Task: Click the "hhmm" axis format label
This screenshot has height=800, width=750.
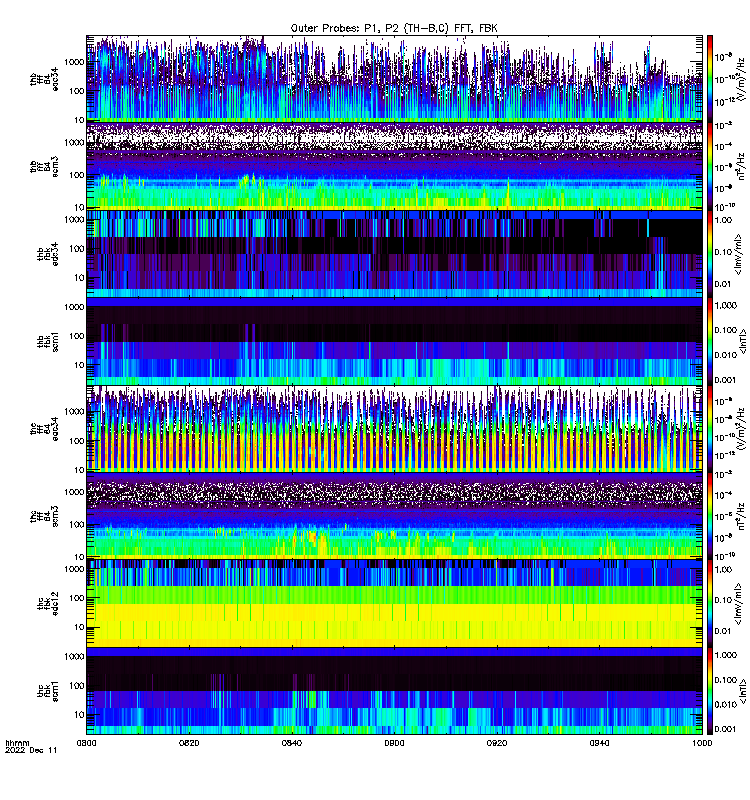Action: 17,743
